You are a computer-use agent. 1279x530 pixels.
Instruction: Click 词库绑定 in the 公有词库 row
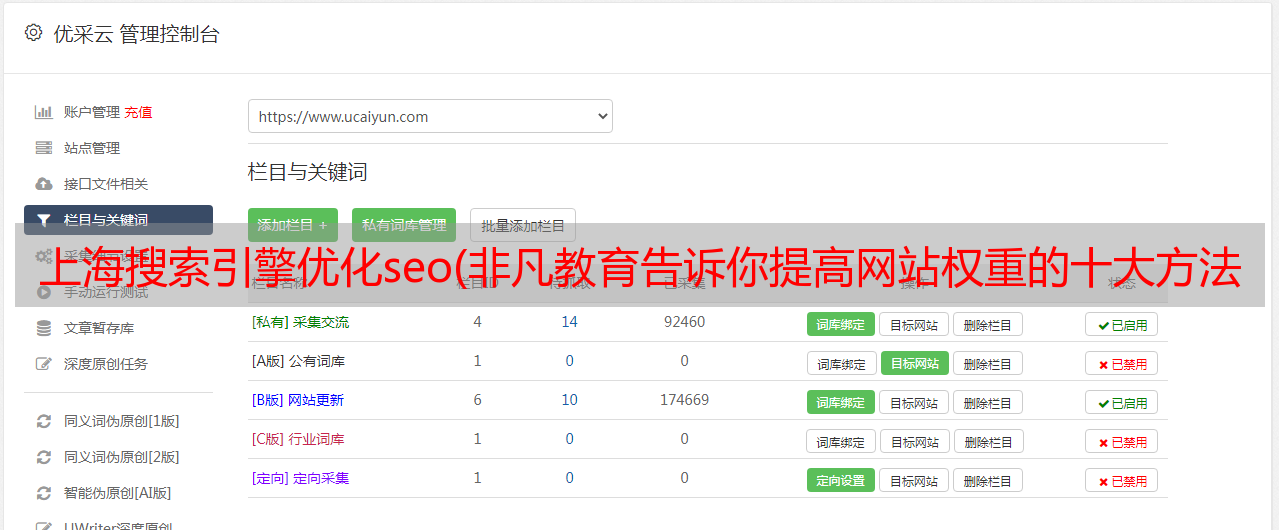tap(841, 363)
